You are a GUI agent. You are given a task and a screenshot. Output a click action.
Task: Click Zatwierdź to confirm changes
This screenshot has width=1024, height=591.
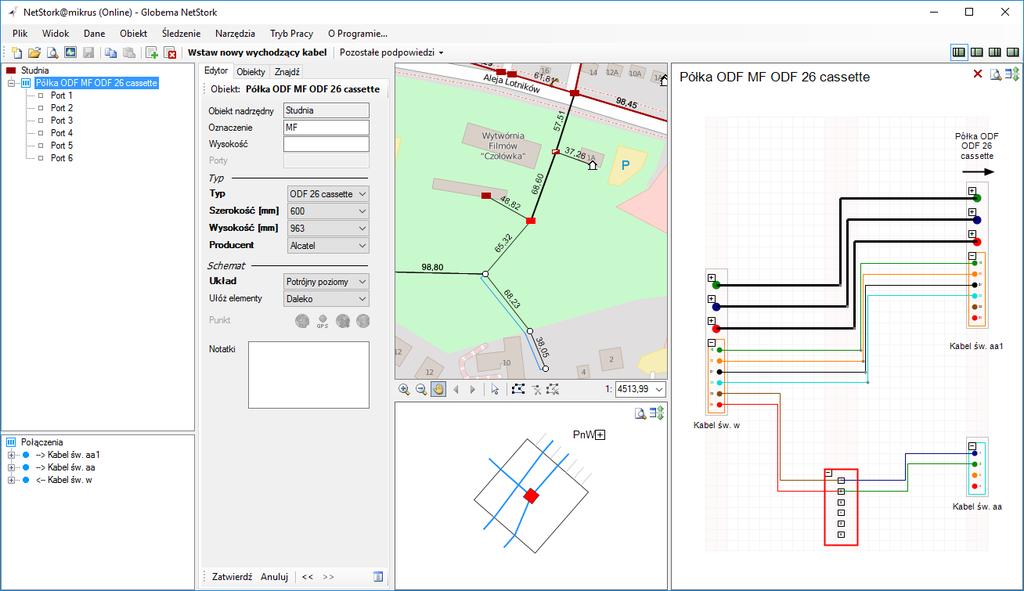click(232, 577)
